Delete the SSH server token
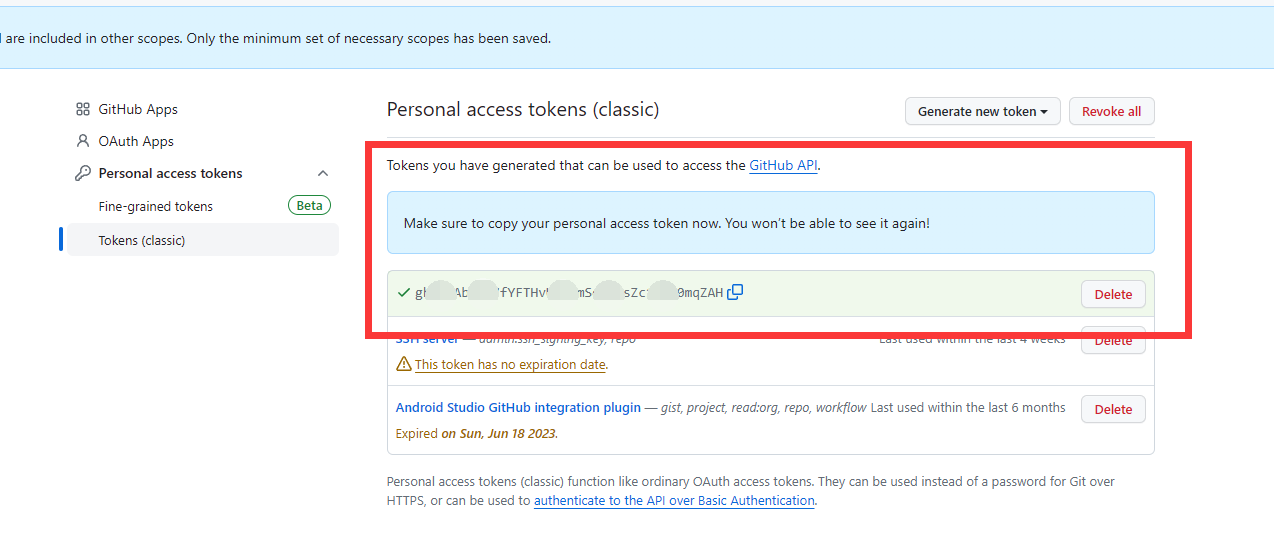The image size is (1274, 549). pyautogui.click(x=1113, y=340)
